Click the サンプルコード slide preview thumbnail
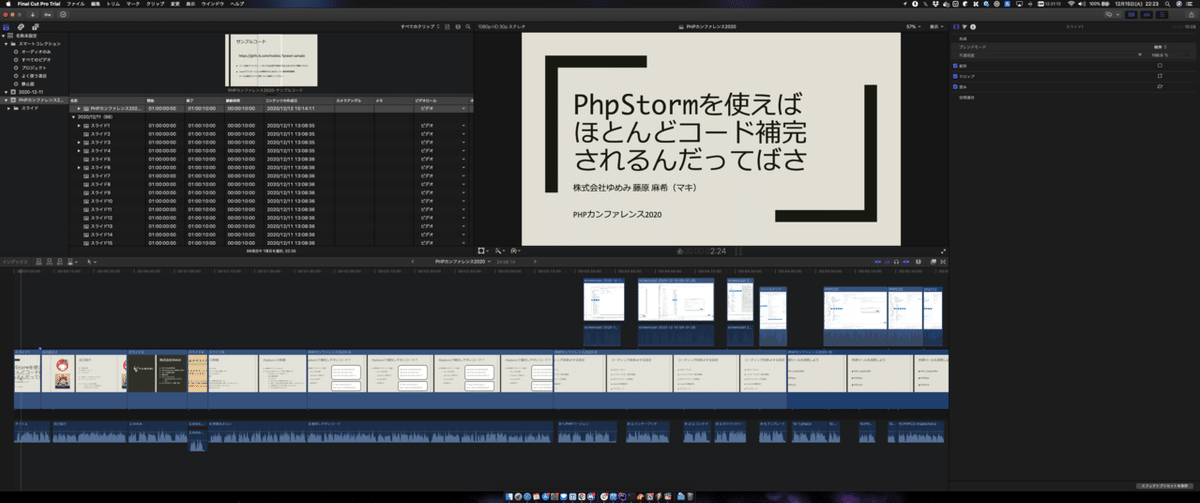Screen dimensions: 1200x503 coord(271,60)
